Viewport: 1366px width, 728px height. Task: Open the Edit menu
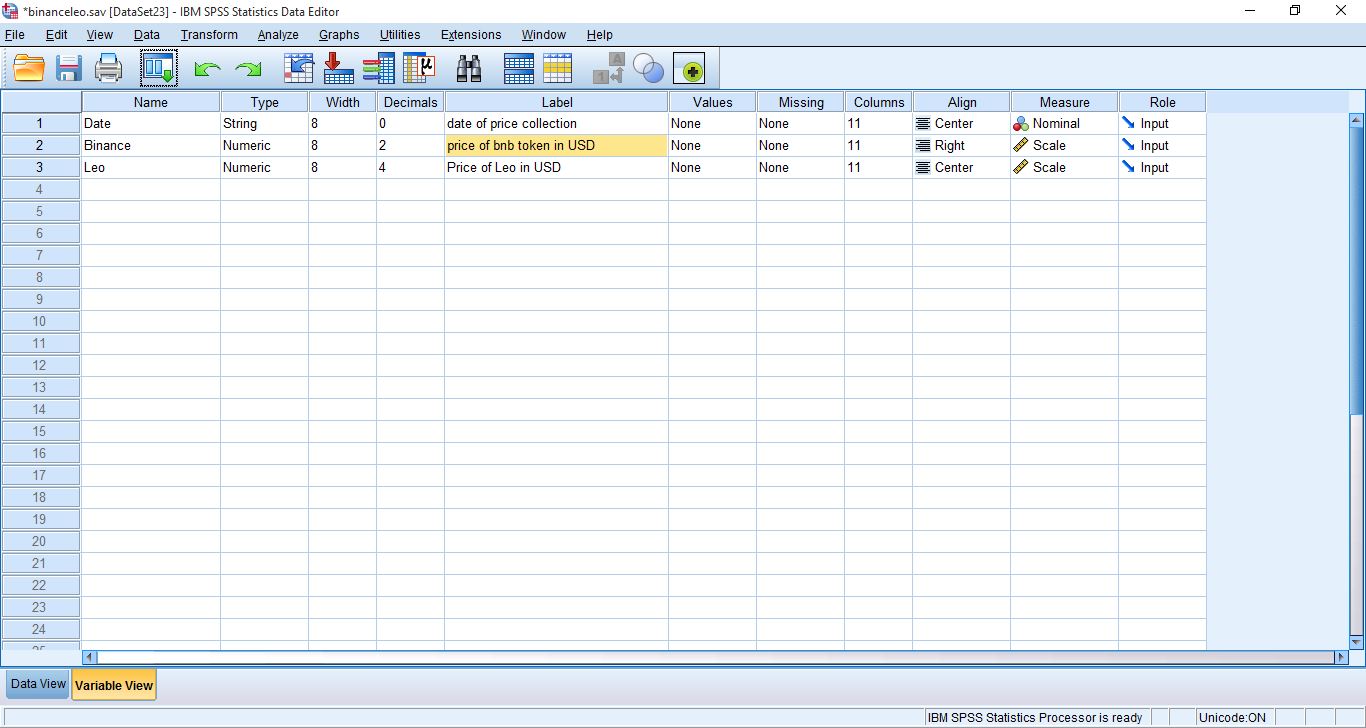[57, 35]
